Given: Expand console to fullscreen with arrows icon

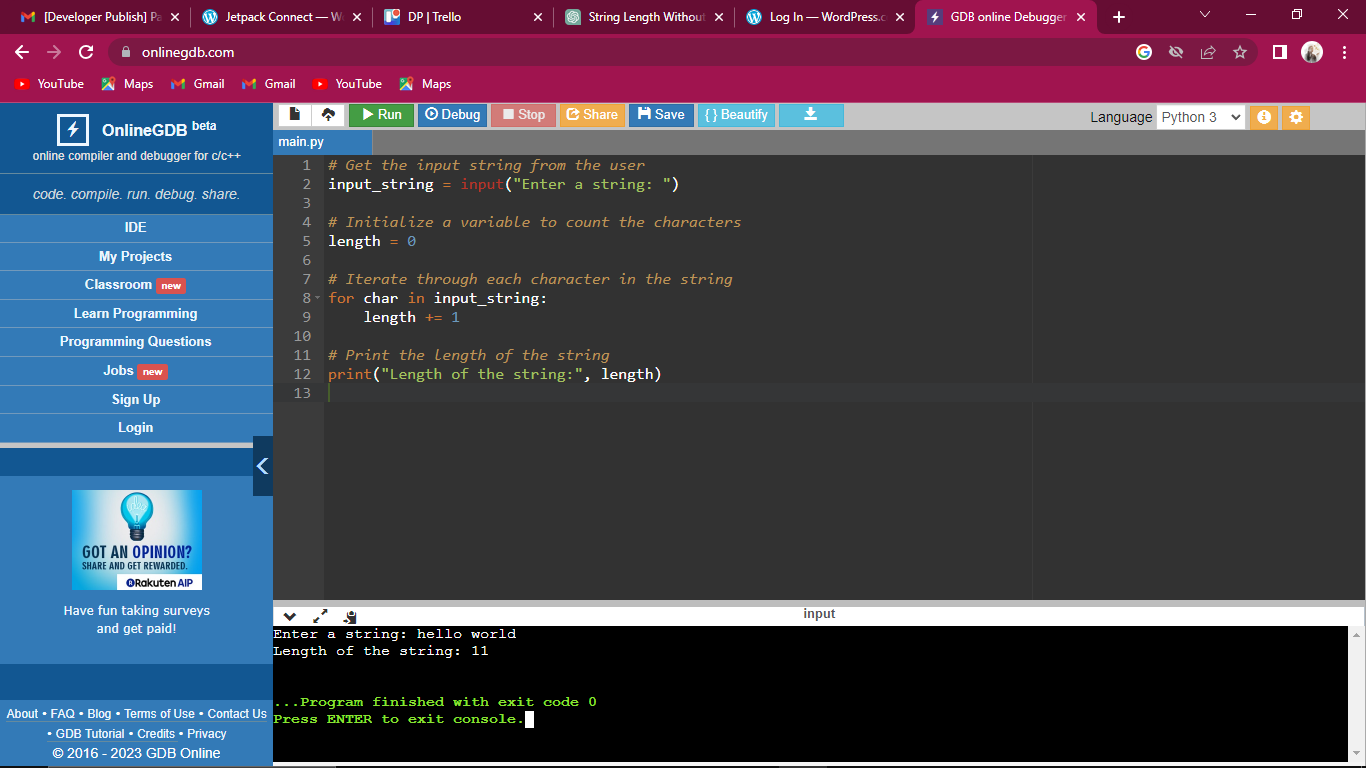Looking at the screenshot, I should coord(320,617).
